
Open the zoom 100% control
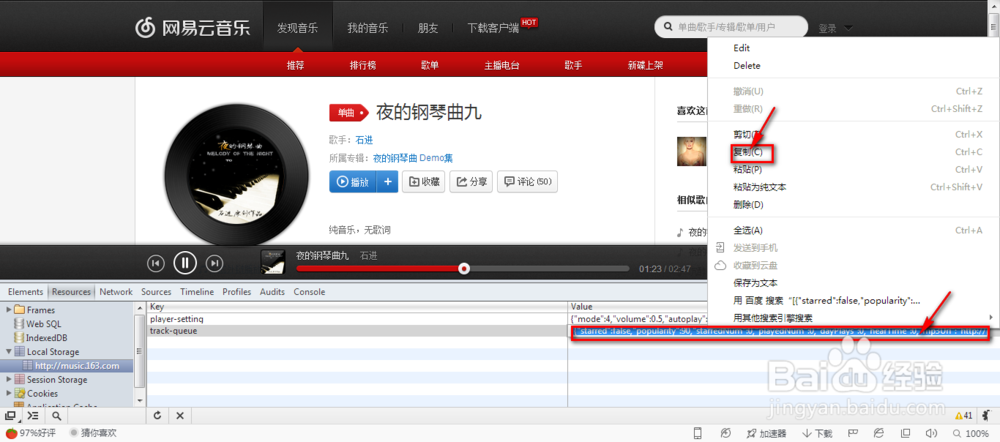point(970,434)
